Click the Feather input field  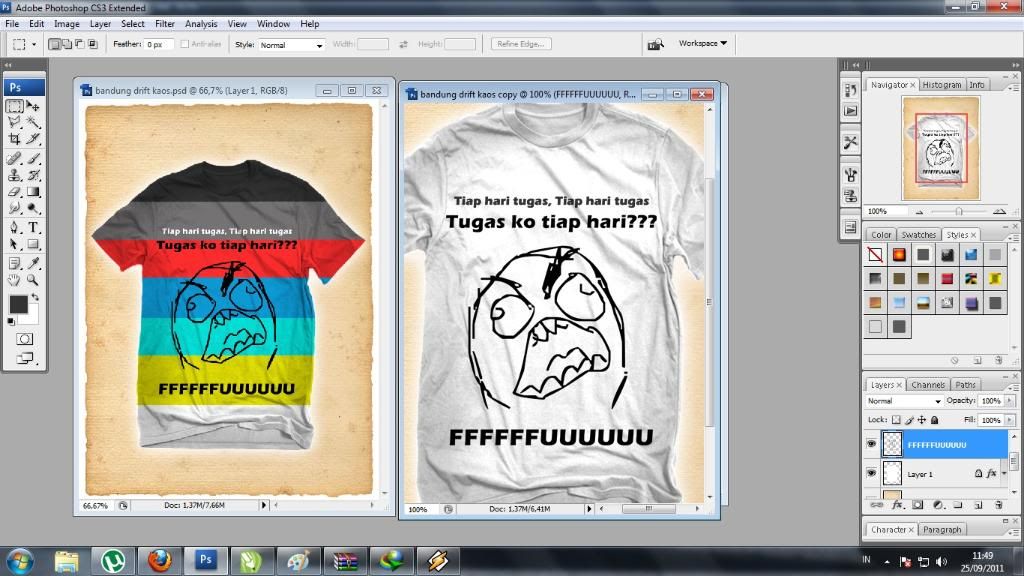(x=159, y=44)
